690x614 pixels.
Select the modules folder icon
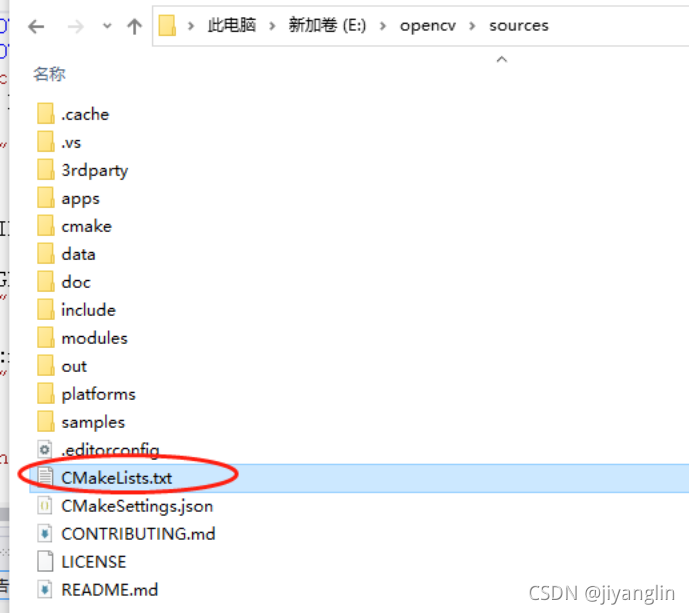[46, 338]
